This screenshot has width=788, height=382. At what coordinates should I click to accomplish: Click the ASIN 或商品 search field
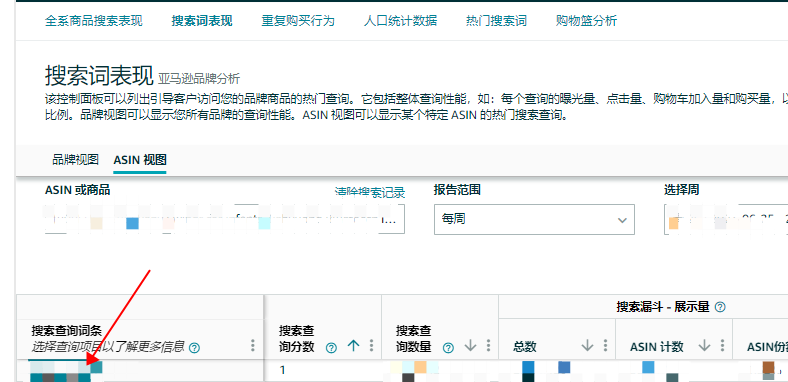pos(225,219)
